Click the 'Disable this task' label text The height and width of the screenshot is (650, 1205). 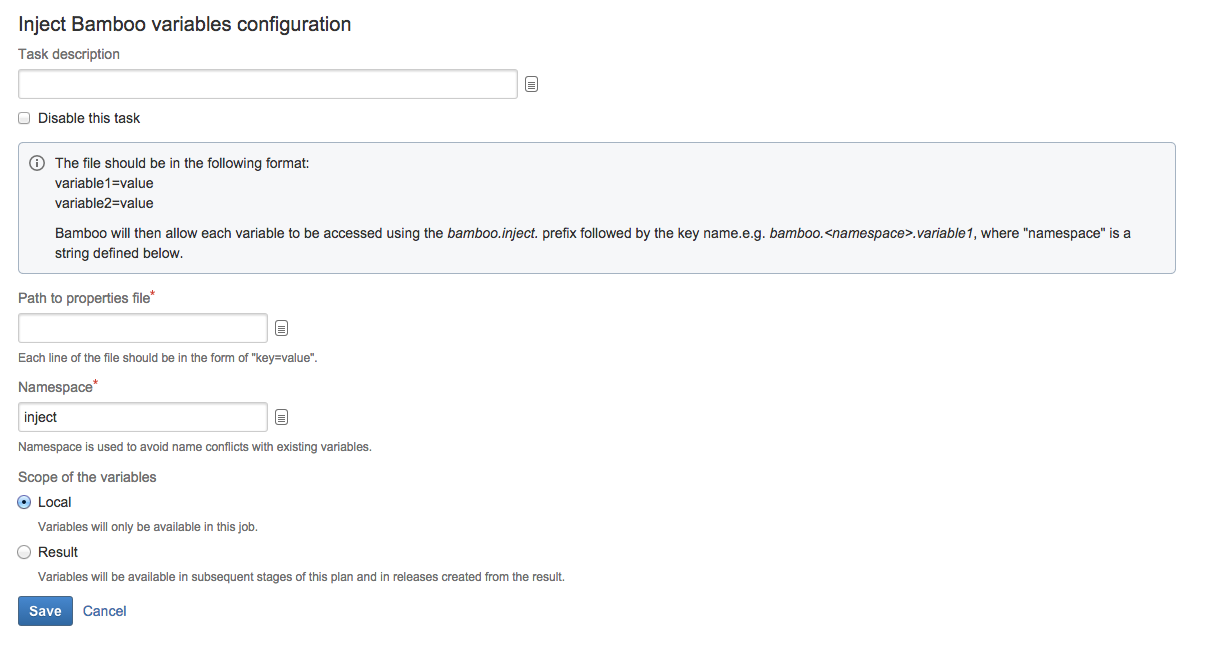[x=89, y=118]
